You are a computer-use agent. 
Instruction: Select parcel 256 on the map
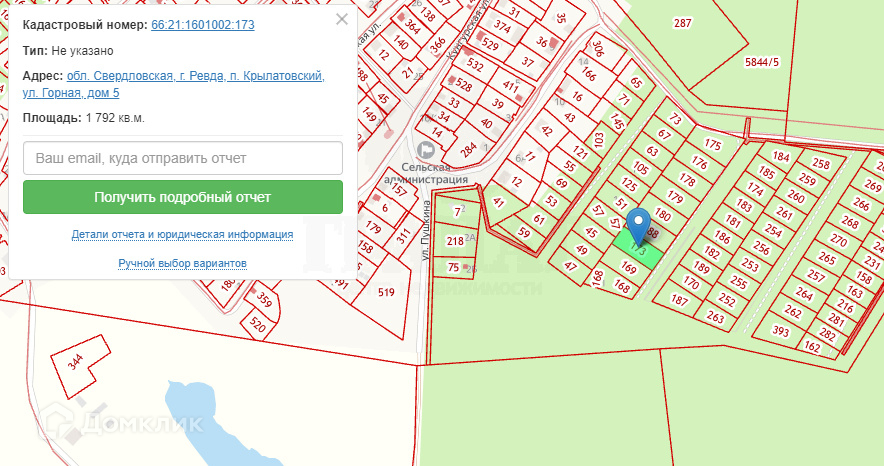pos(761,248)
